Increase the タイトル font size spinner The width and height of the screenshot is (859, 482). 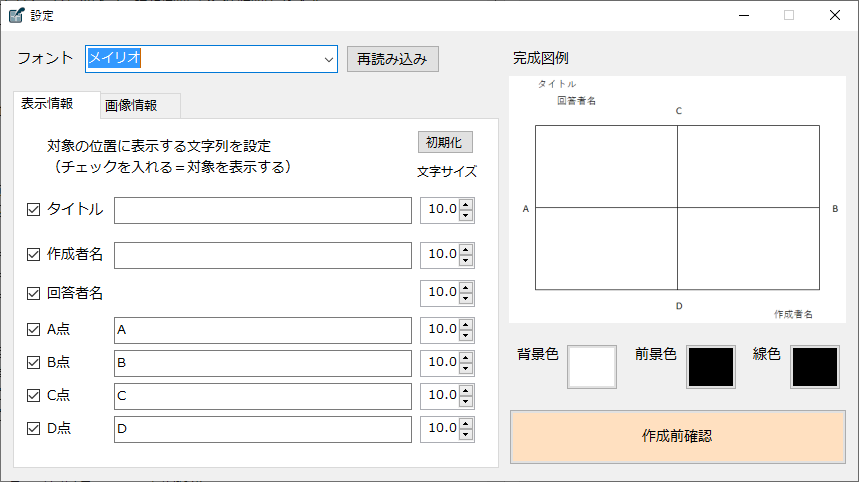click(x=466, y=205)
